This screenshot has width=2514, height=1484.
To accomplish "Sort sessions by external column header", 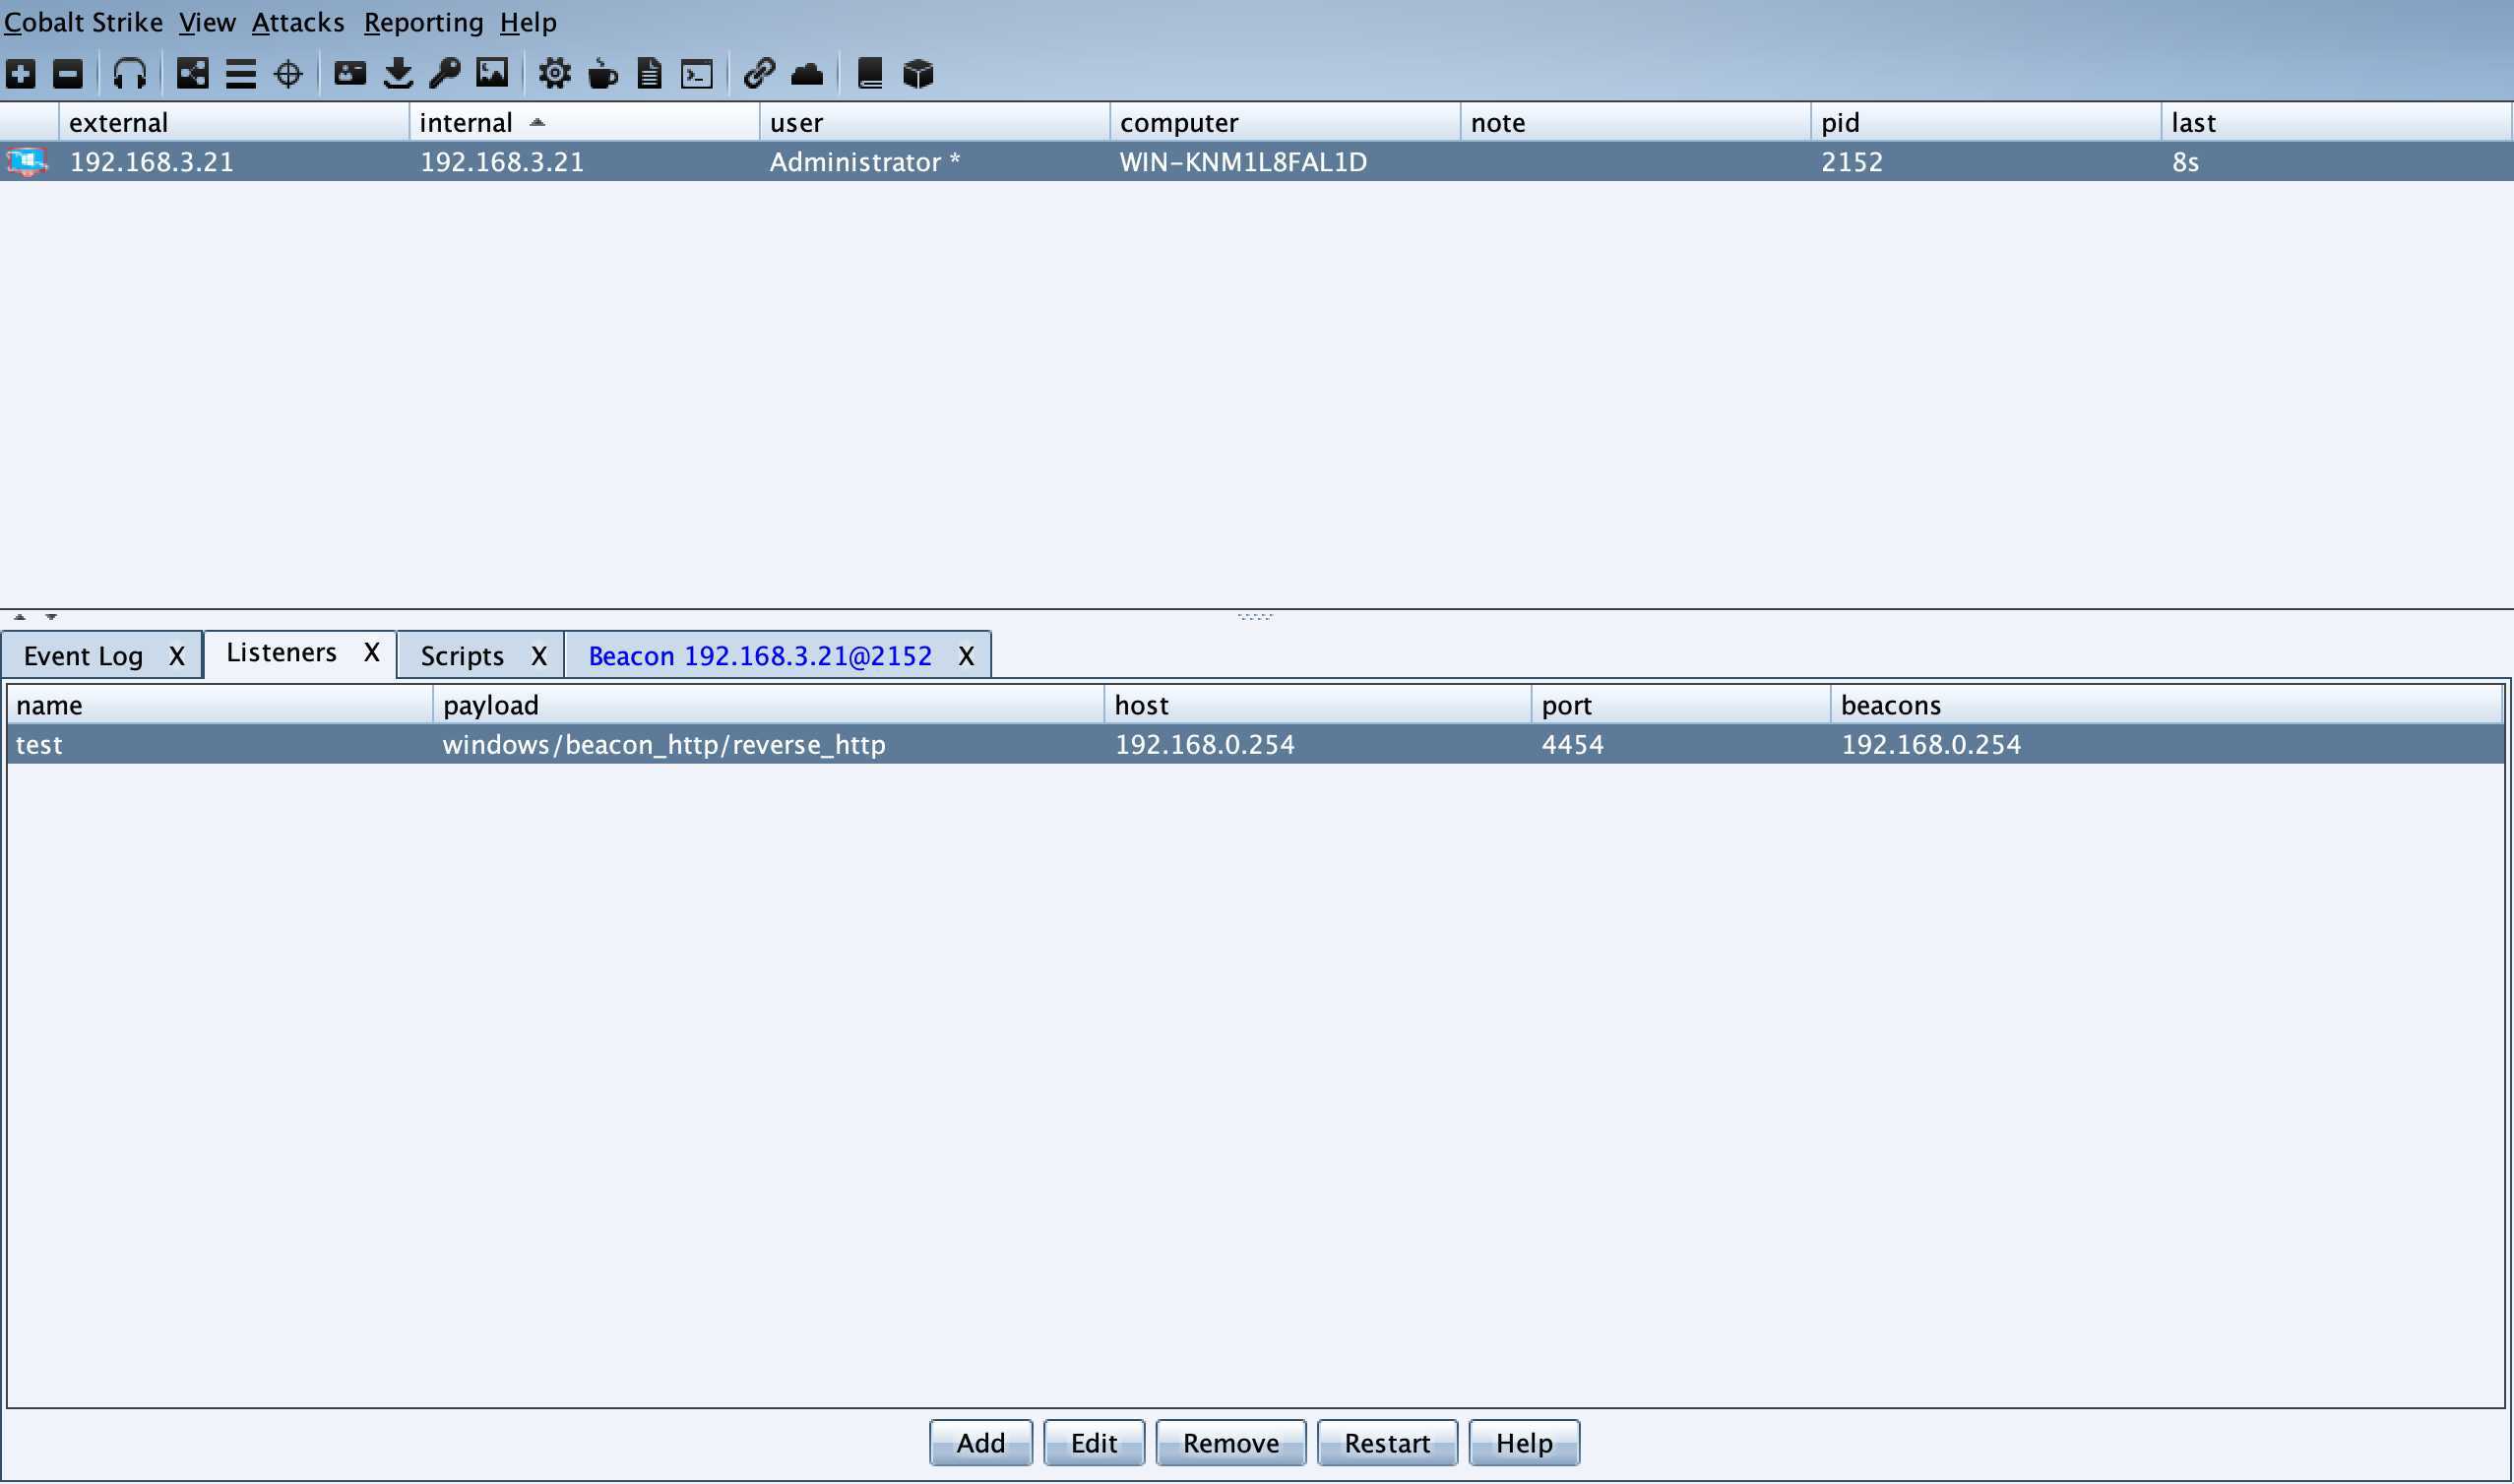I will pyautogui.click(x=234, y=123).
